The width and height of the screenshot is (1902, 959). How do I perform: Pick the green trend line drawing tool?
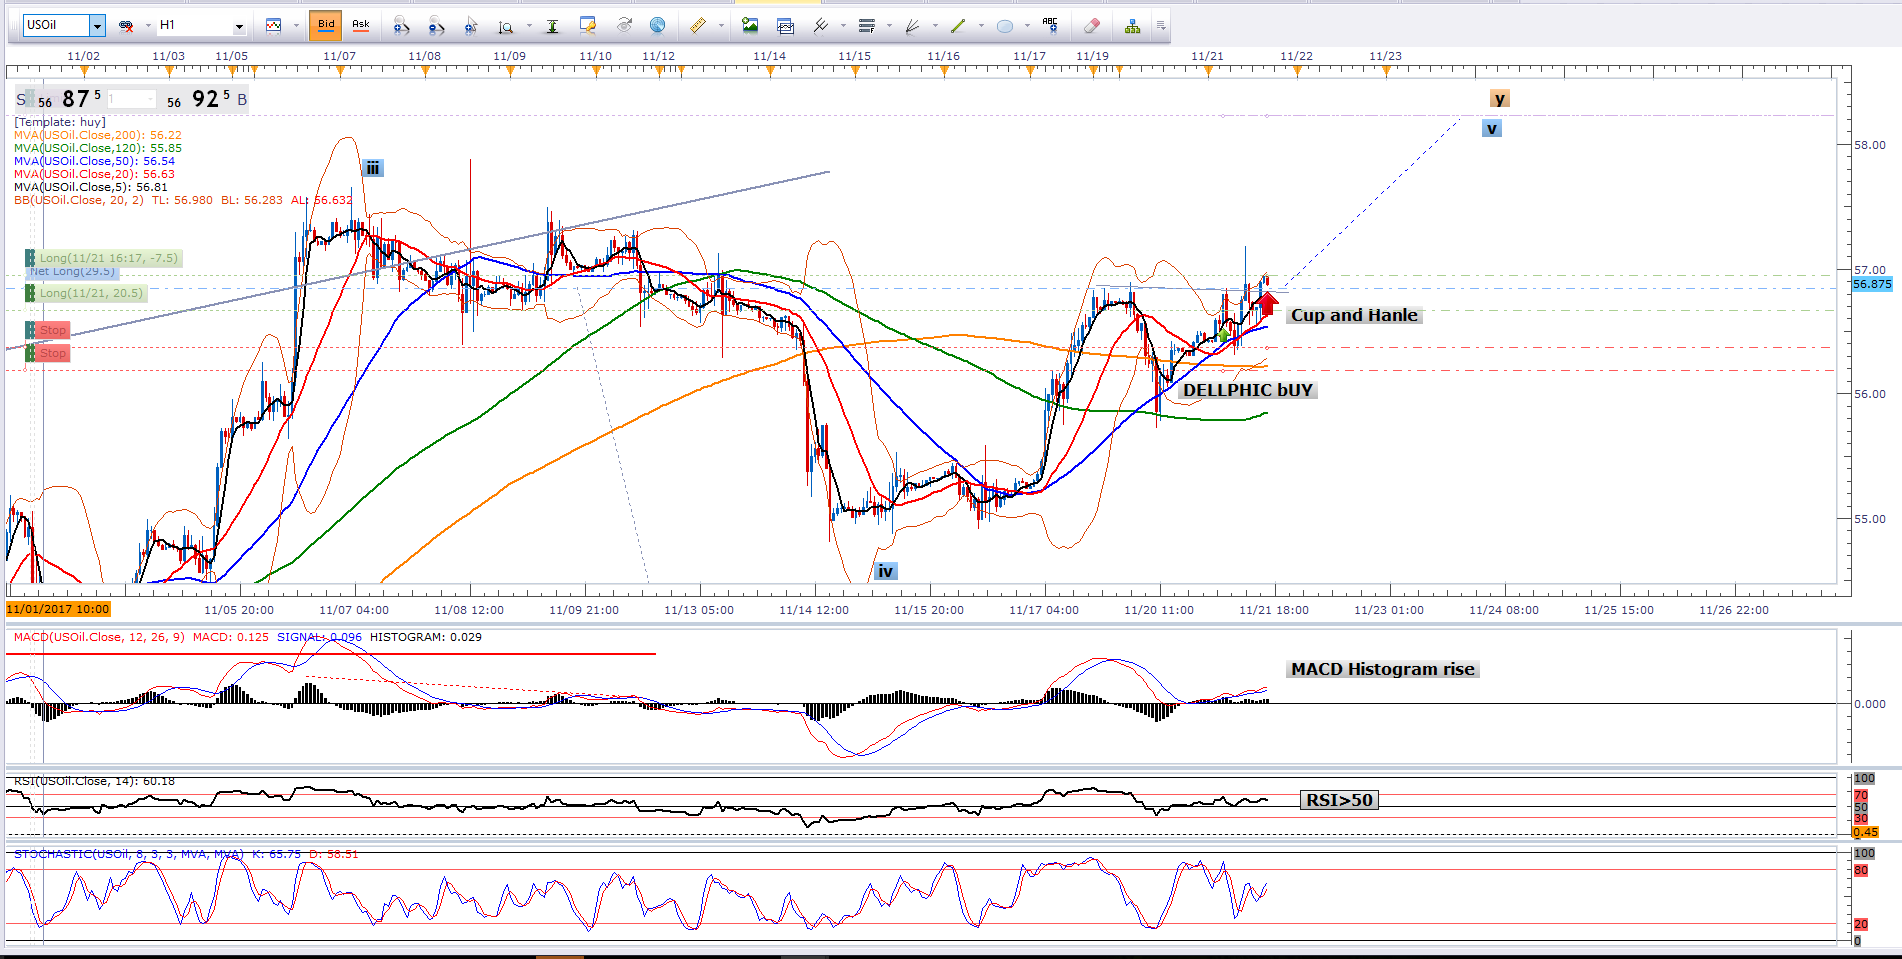coord(958,26)
